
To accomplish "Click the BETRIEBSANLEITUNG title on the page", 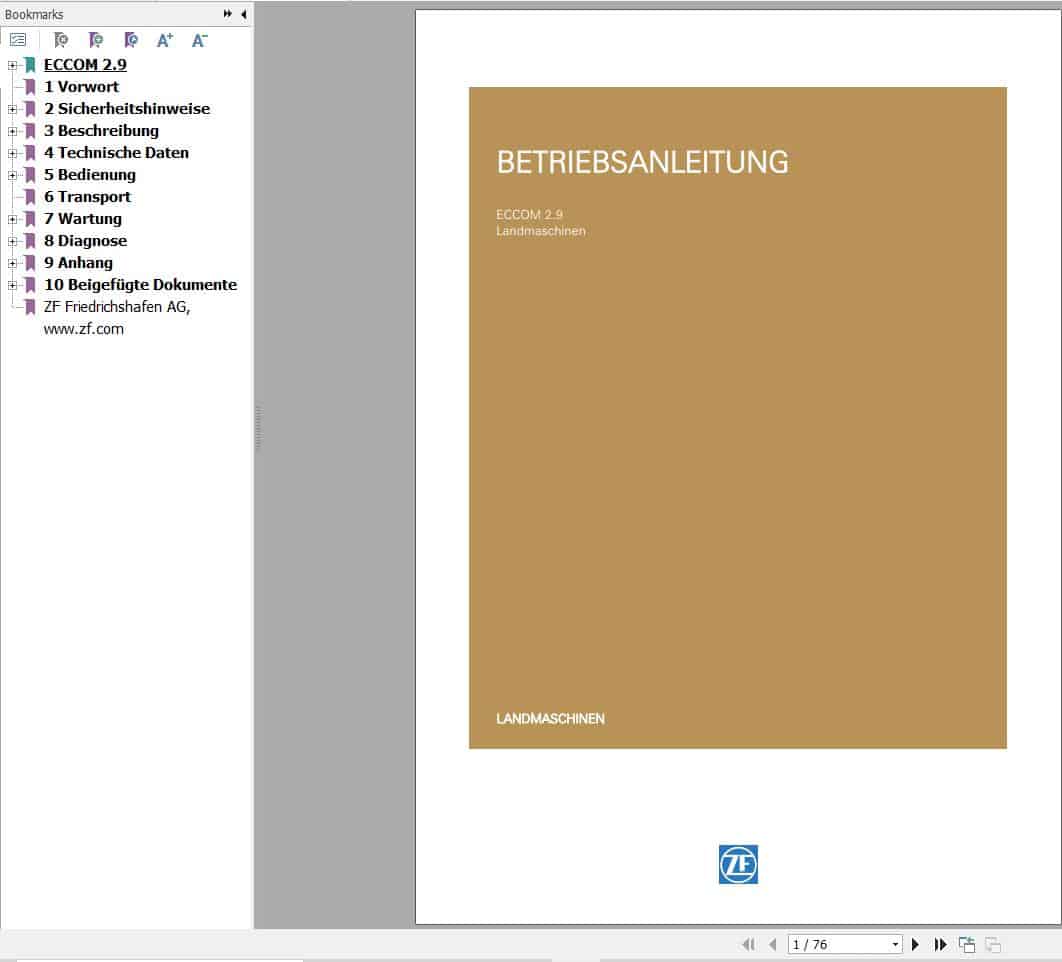I will pos(643,163).
